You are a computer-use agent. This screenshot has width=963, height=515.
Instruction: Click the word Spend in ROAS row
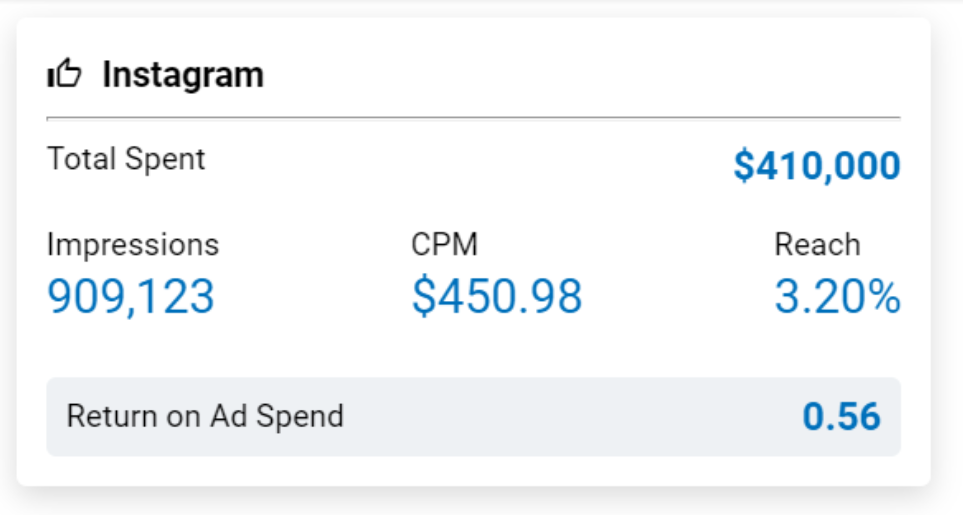coord(300,418)
